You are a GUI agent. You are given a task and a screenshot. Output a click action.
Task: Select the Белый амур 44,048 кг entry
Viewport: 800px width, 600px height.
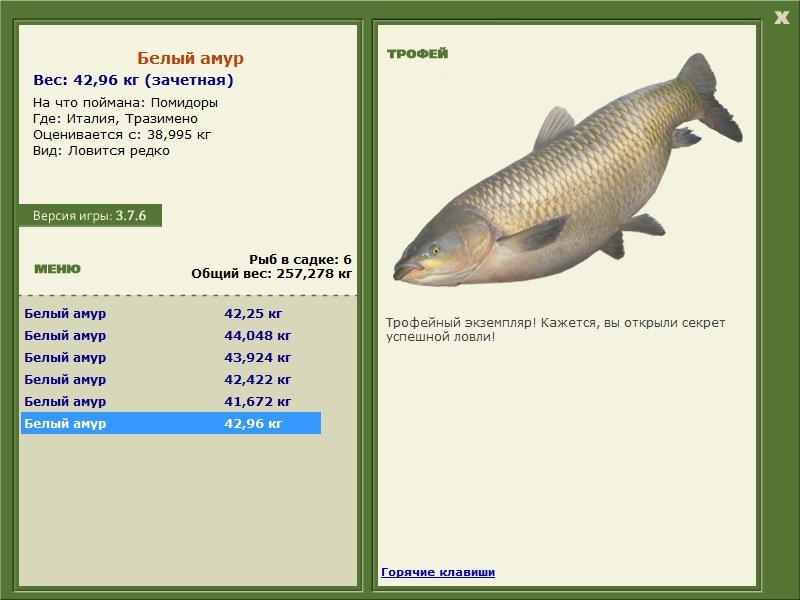[x=171, y=335]
